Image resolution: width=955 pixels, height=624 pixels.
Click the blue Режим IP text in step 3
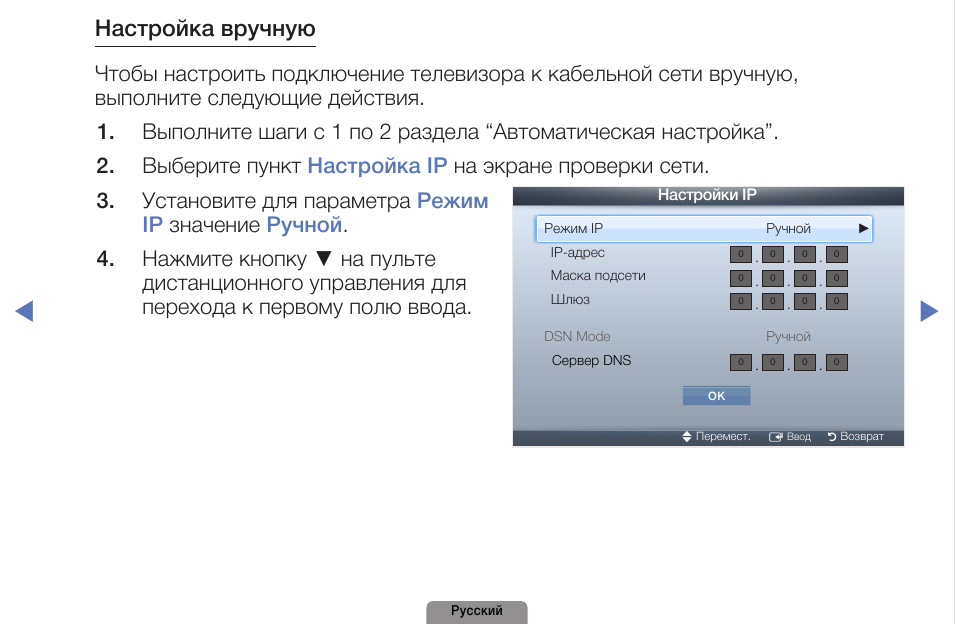point(452,201)
